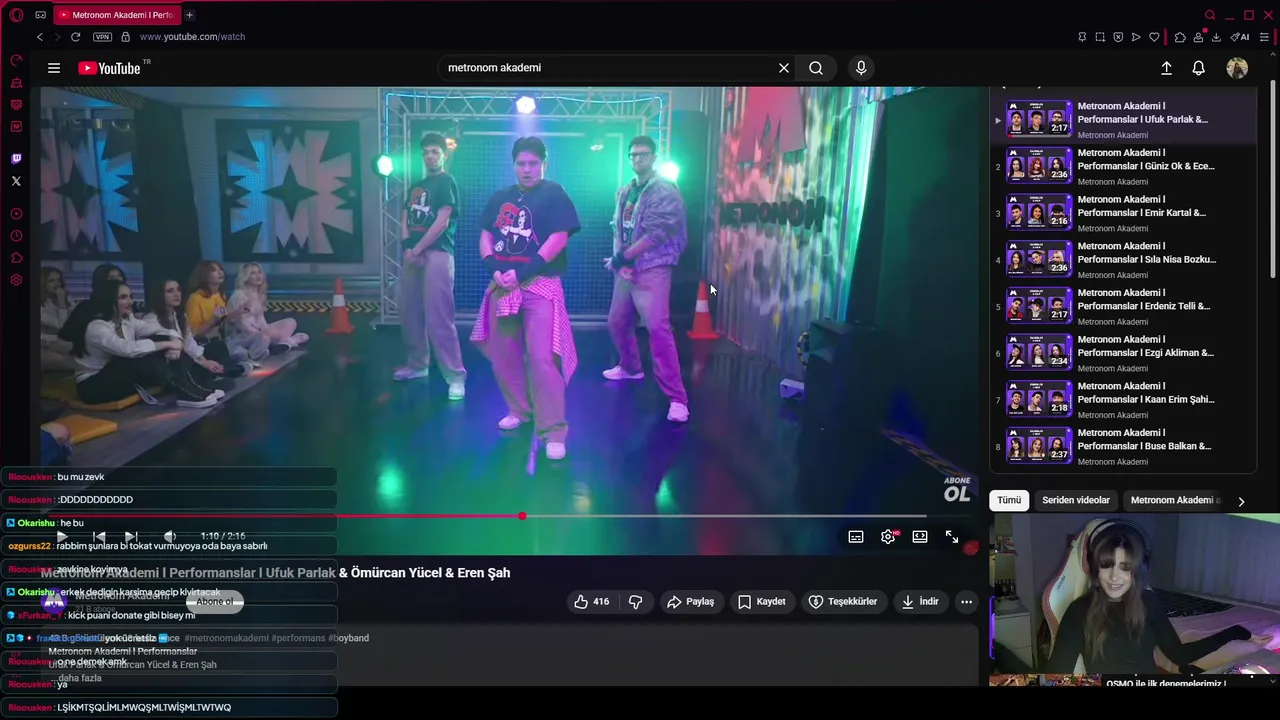Mute the video volume
Image resolution: width=1280 pixels, height=720 pixels.
(170, 537)
